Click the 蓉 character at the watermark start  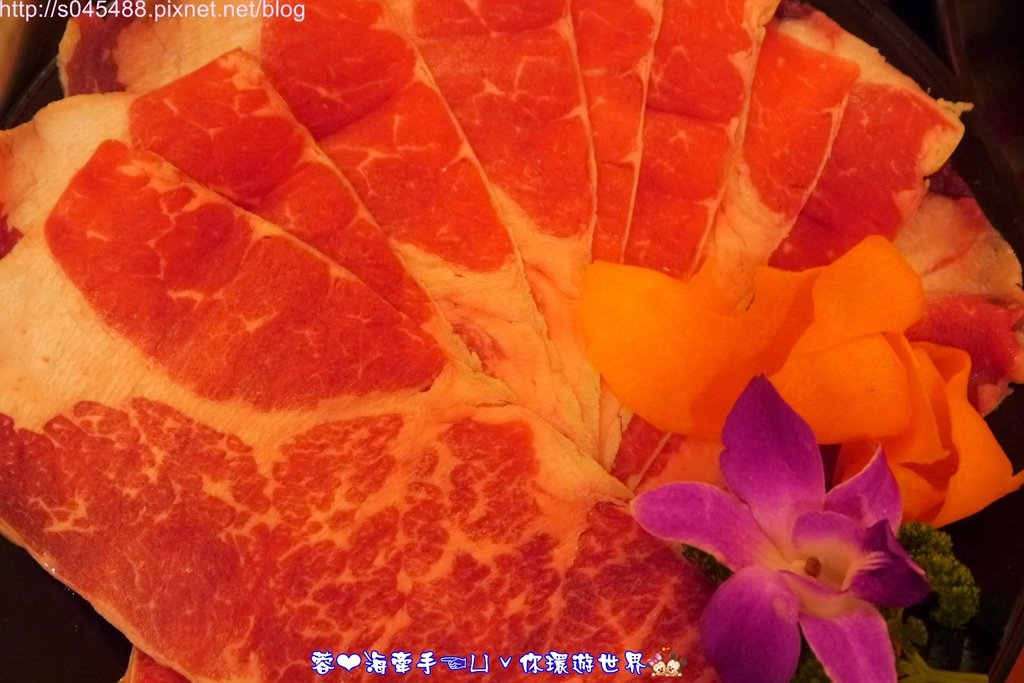click(x=323, y=663)
